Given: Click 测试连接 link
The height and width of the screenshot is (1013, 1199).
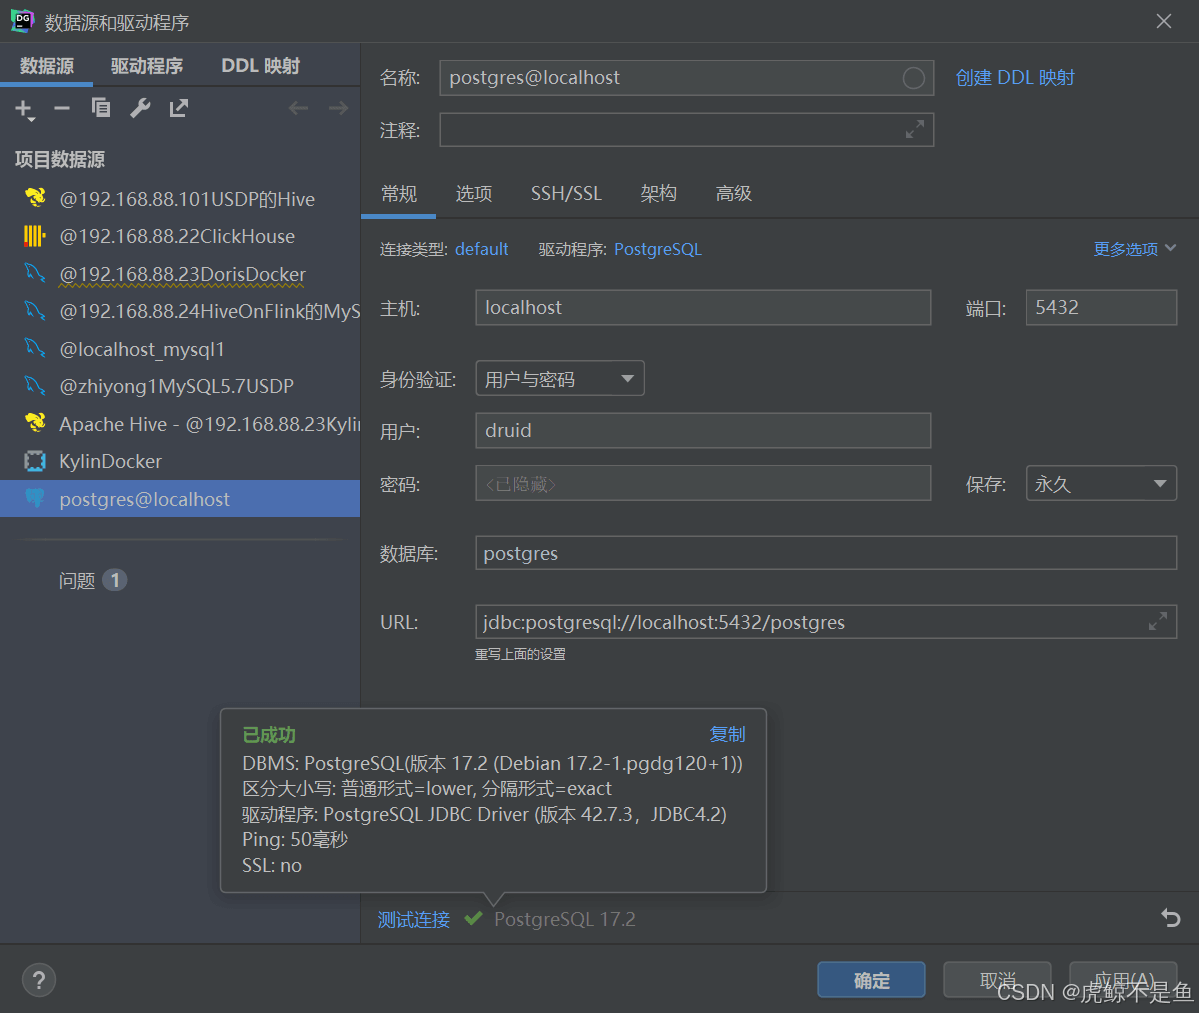Looking at the screenshot, I should (414, 919).
